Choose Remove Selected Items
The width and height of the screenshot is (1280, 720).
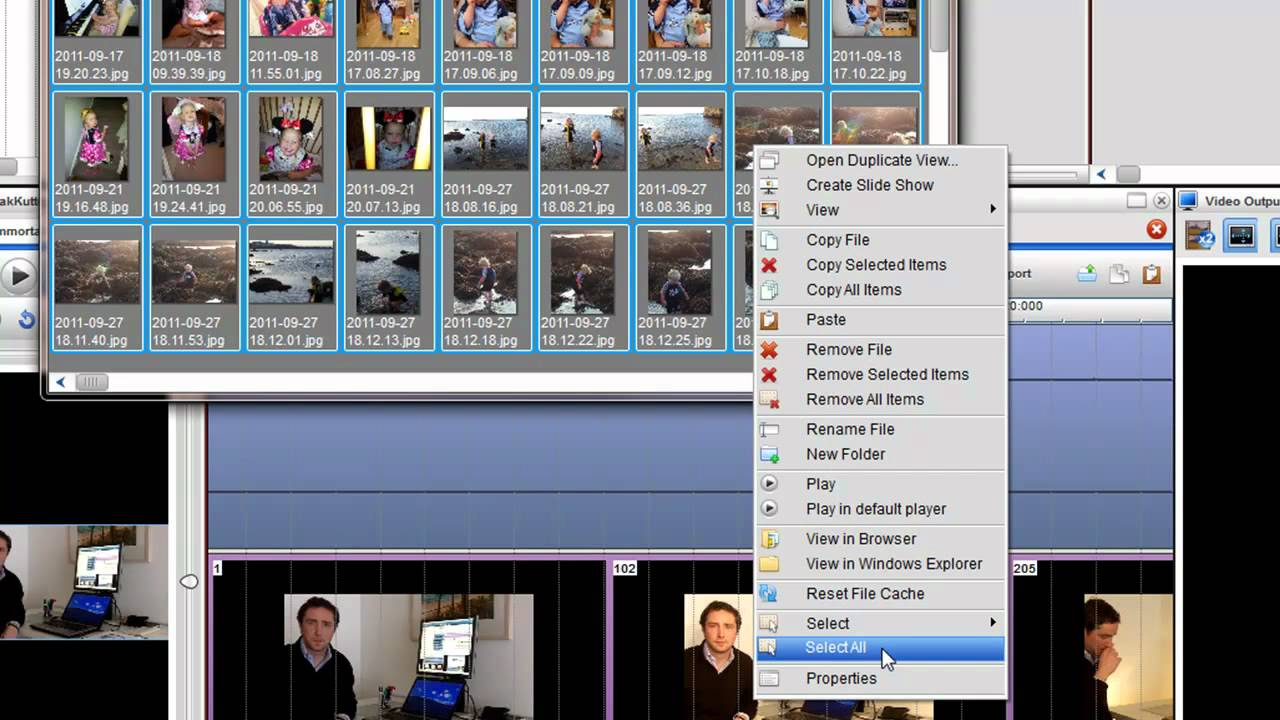point(881,375)
